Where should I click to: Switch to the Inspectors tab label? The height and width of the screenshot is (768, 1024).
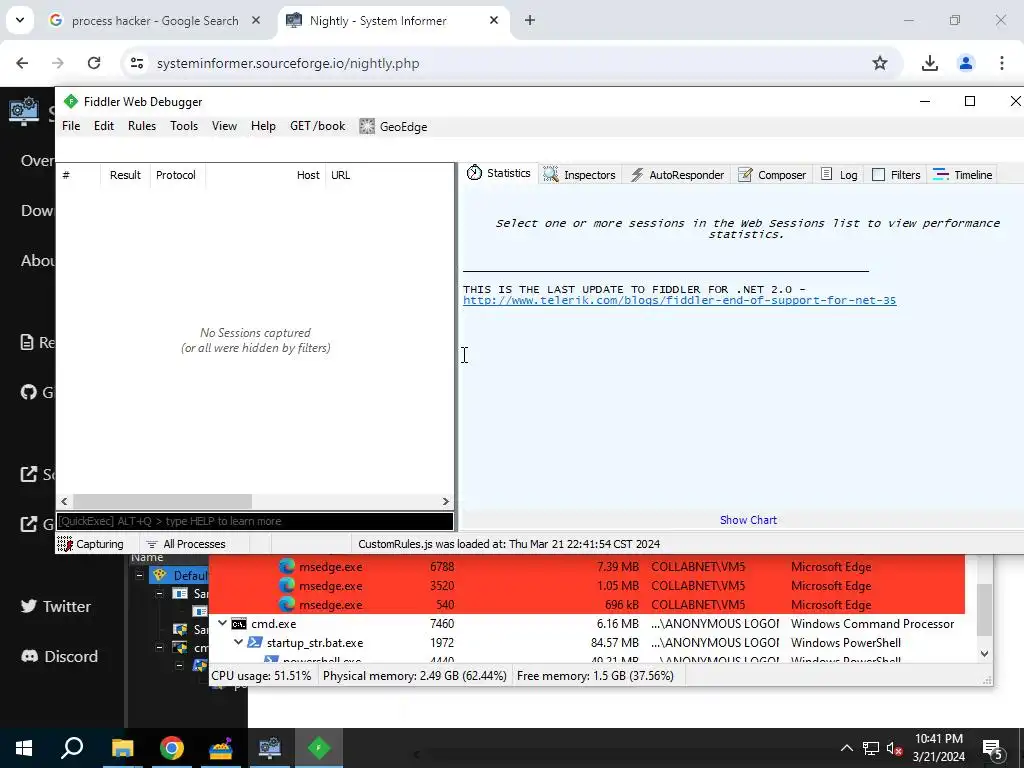pos(590,175)
